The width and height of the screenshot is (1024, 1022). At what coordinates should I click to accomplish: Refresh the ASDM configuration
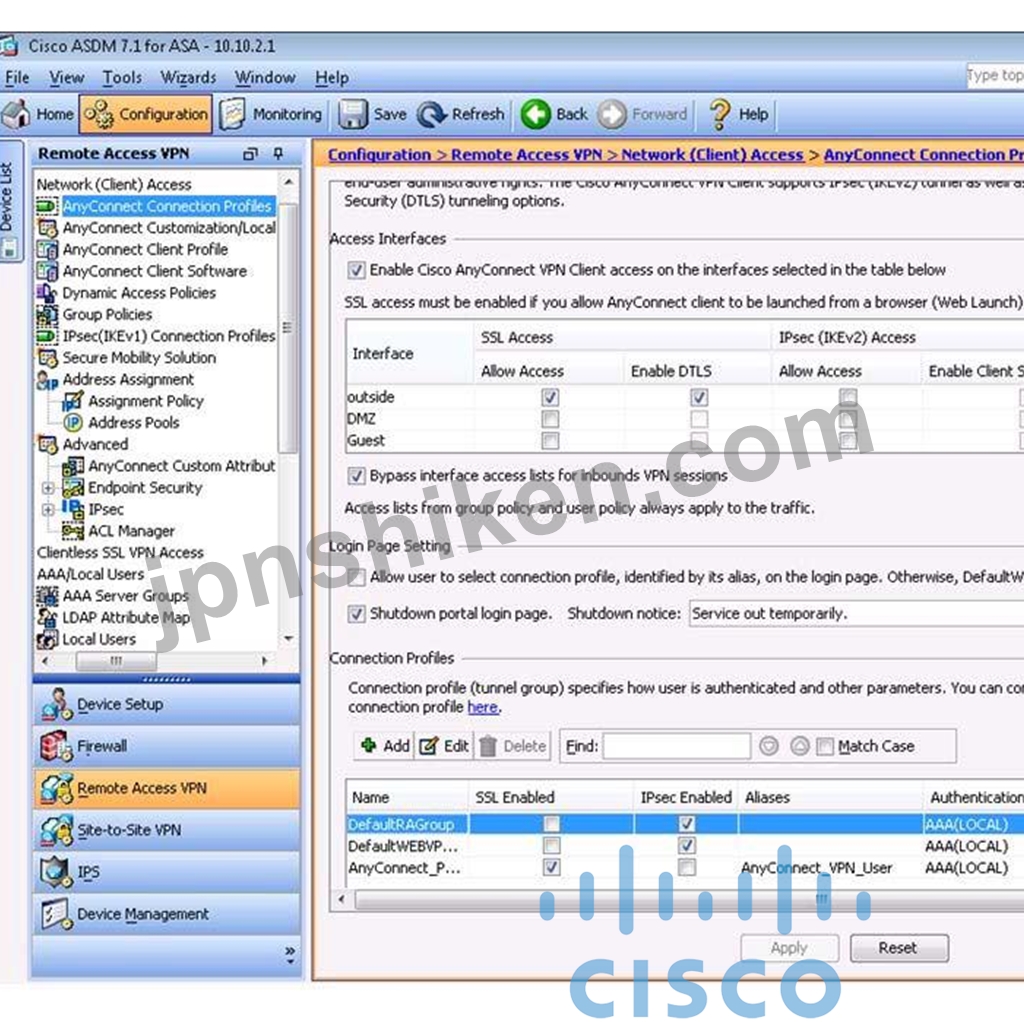point(462,114)
